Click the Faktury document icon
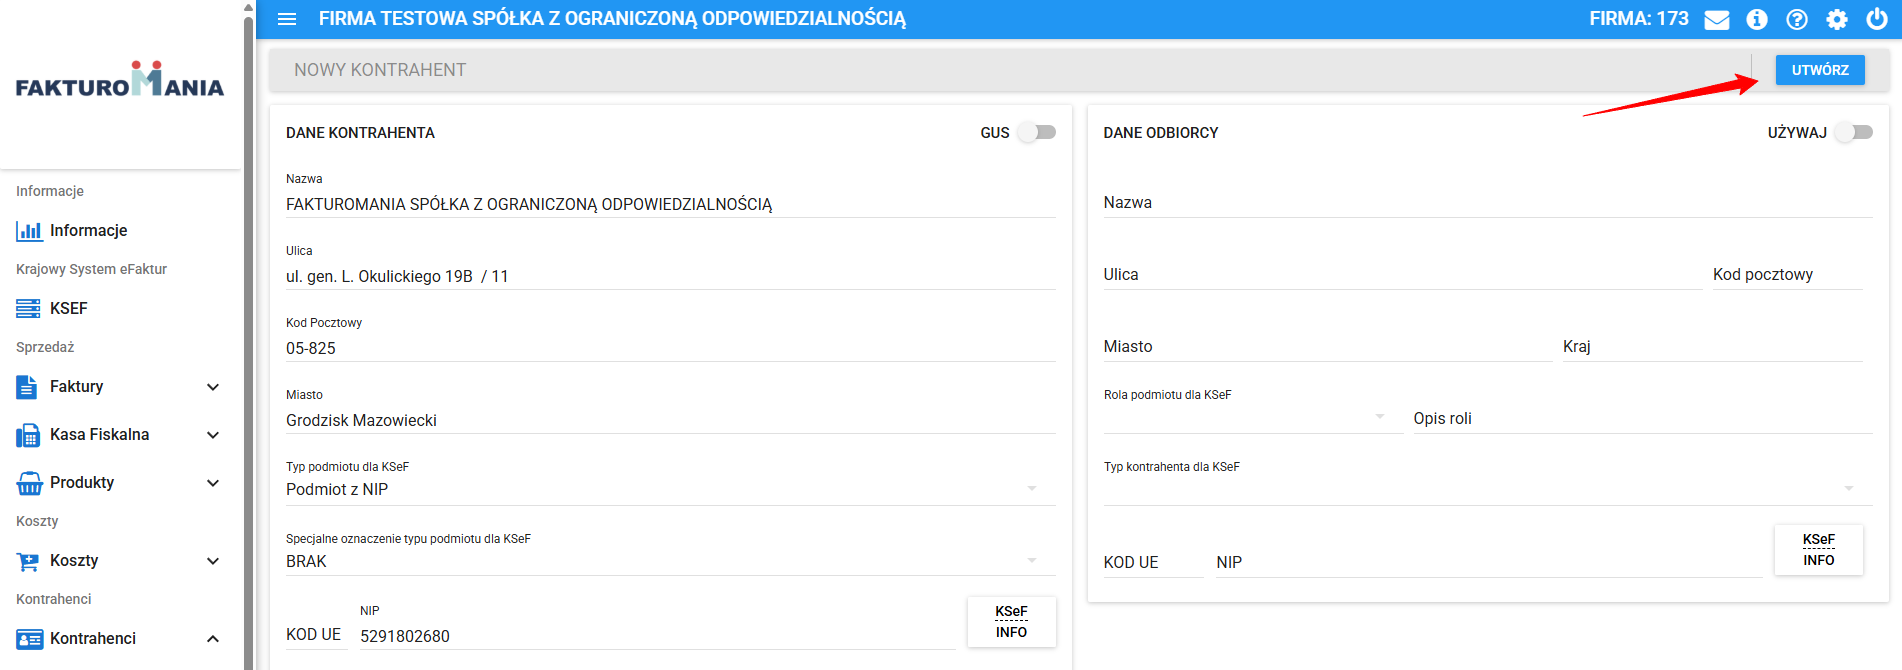This screenshot has width=1902, height=670. pos(27,387)
